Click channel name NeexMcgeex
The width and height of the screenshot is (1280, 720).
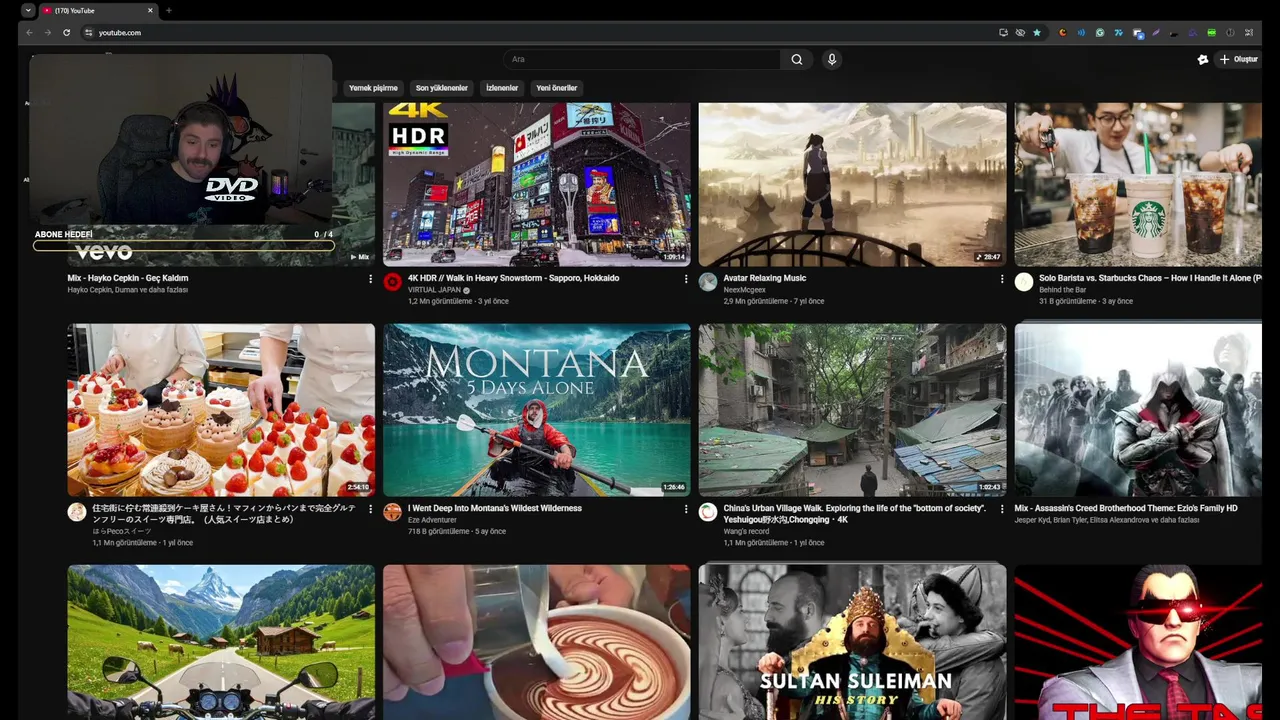744,290
